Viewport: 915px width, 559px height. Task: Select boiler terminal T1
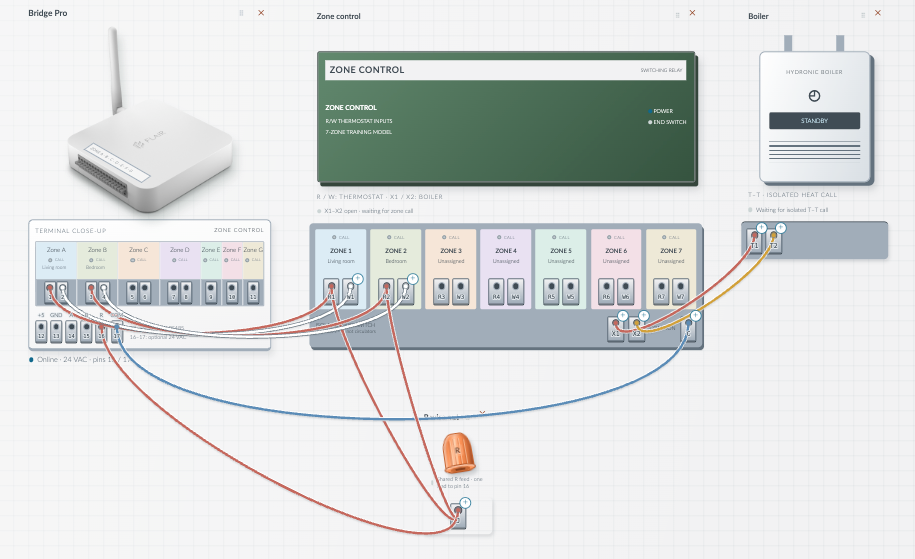[755, 241]
